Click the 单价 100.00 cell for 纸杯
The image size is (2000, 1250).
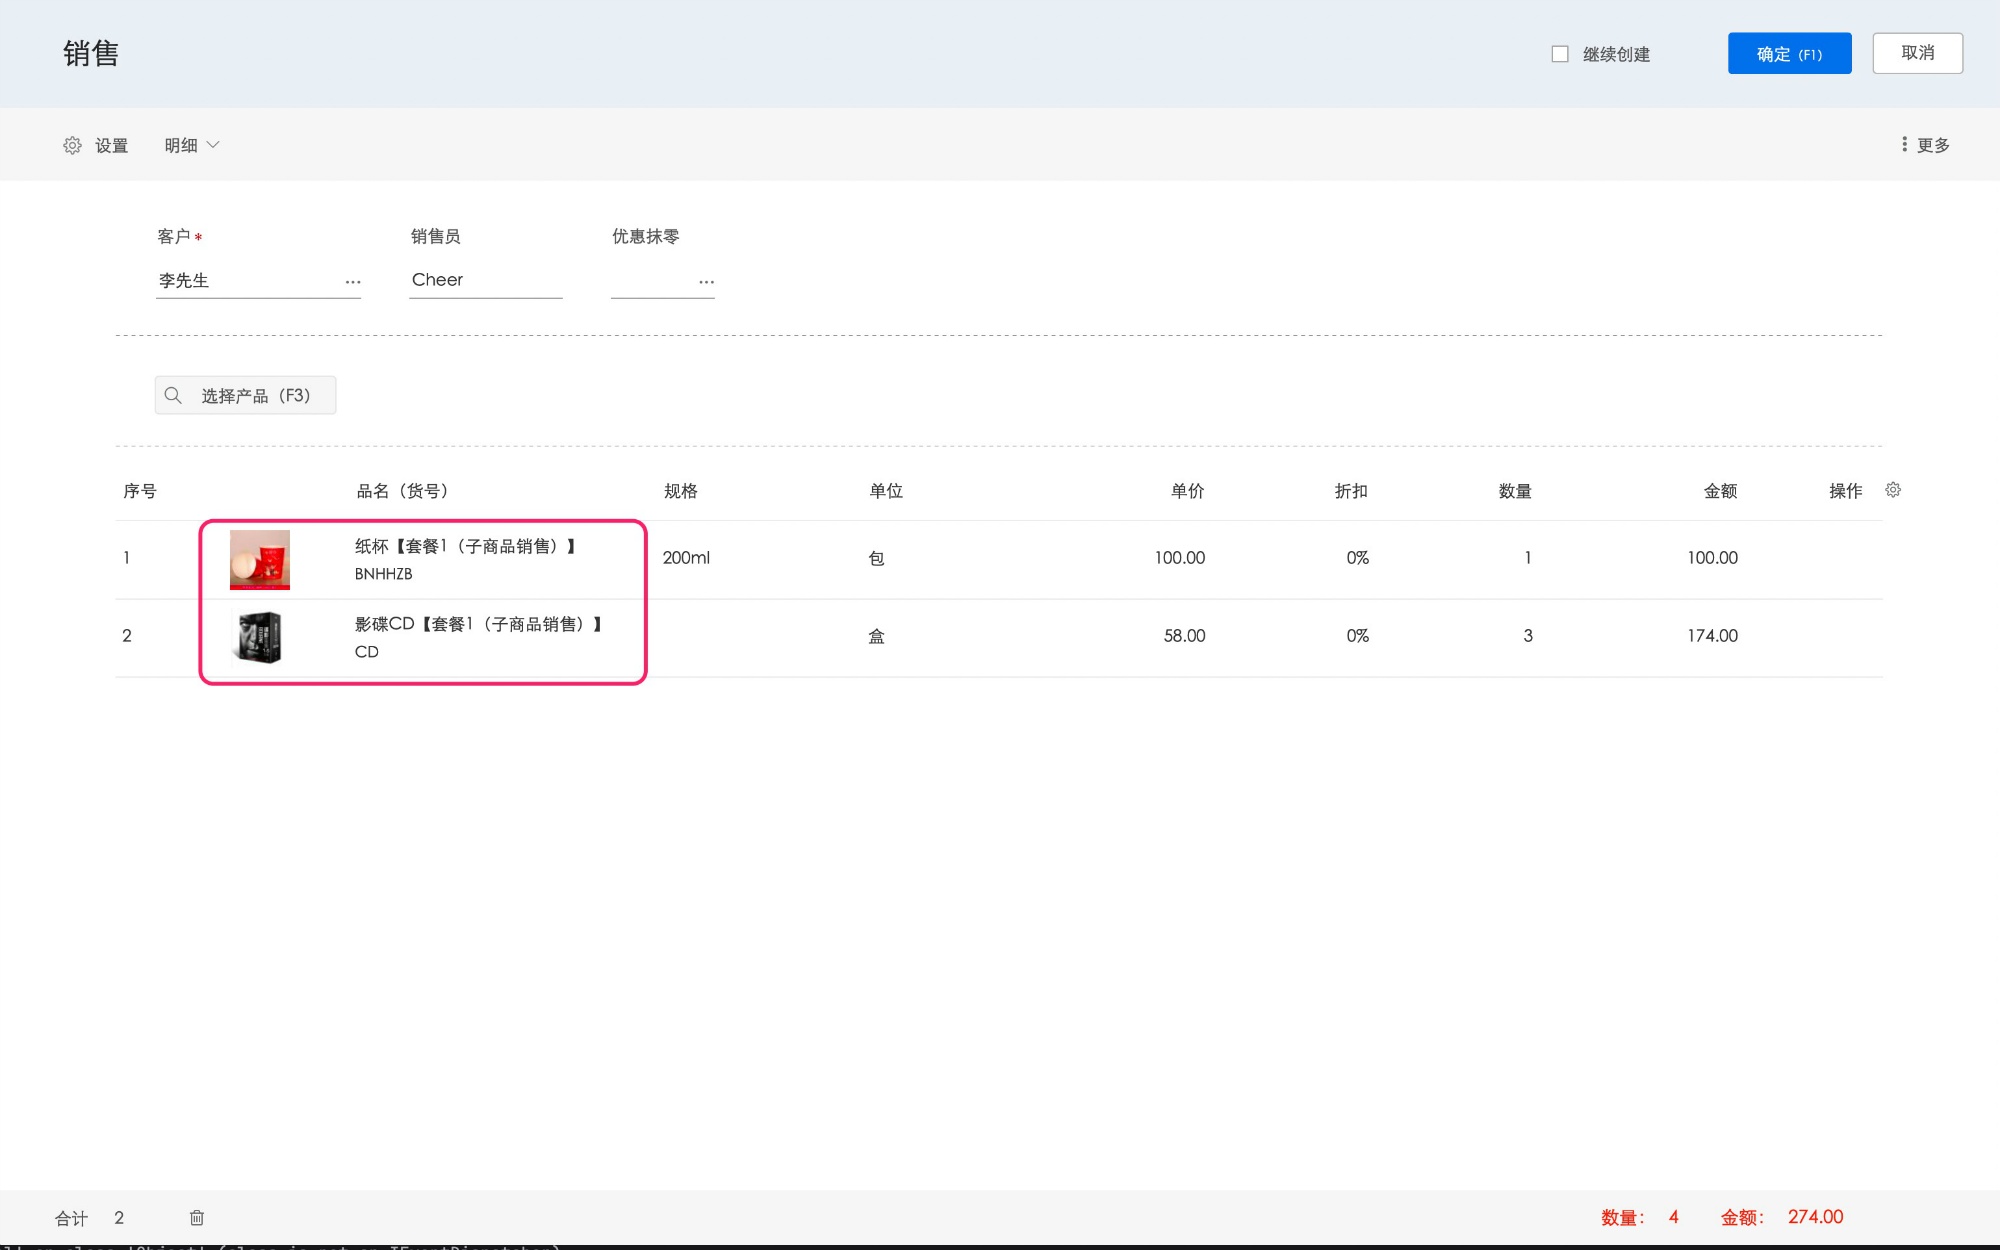coord(1179,558)
